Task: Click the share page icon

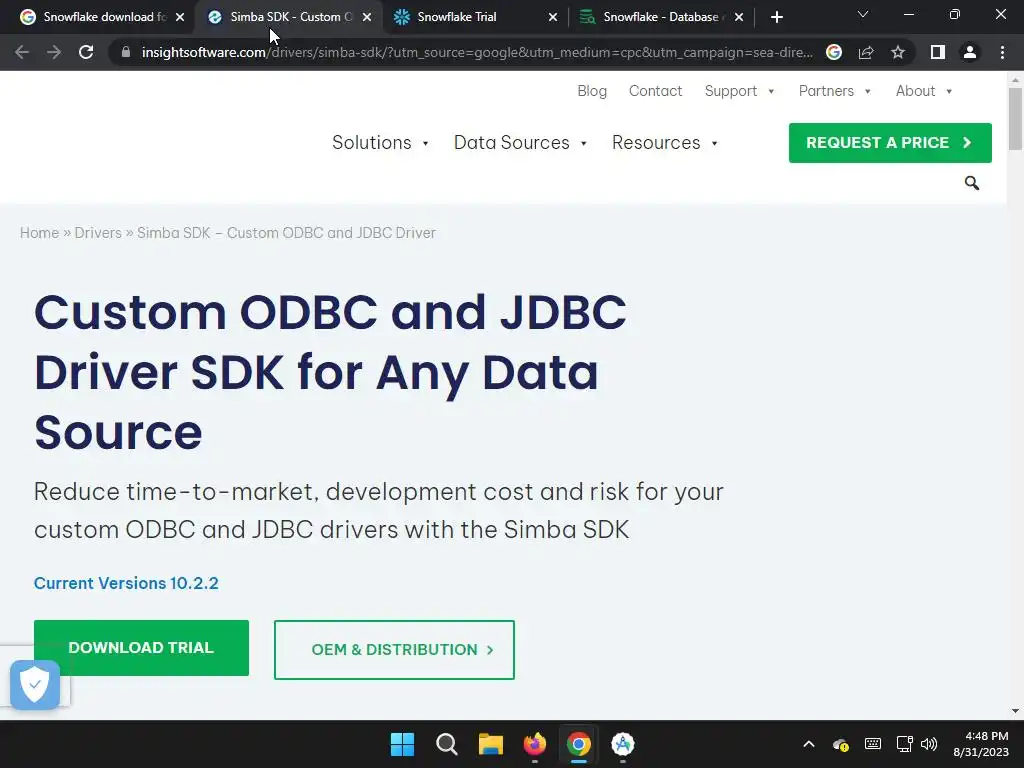Action: click(866, 52)
